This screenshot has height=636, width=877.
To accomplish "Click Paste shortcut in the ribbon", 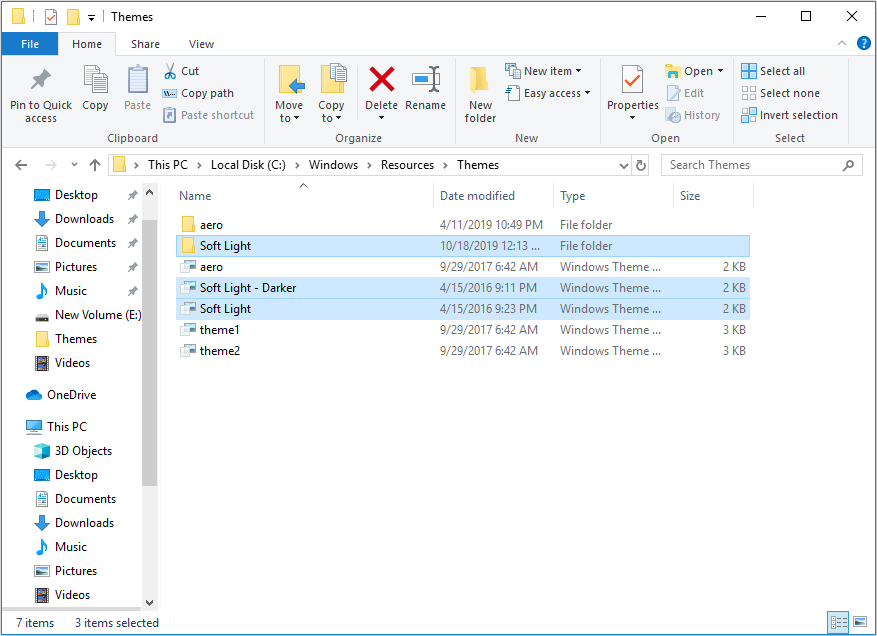I will click(x=208, y=115).
